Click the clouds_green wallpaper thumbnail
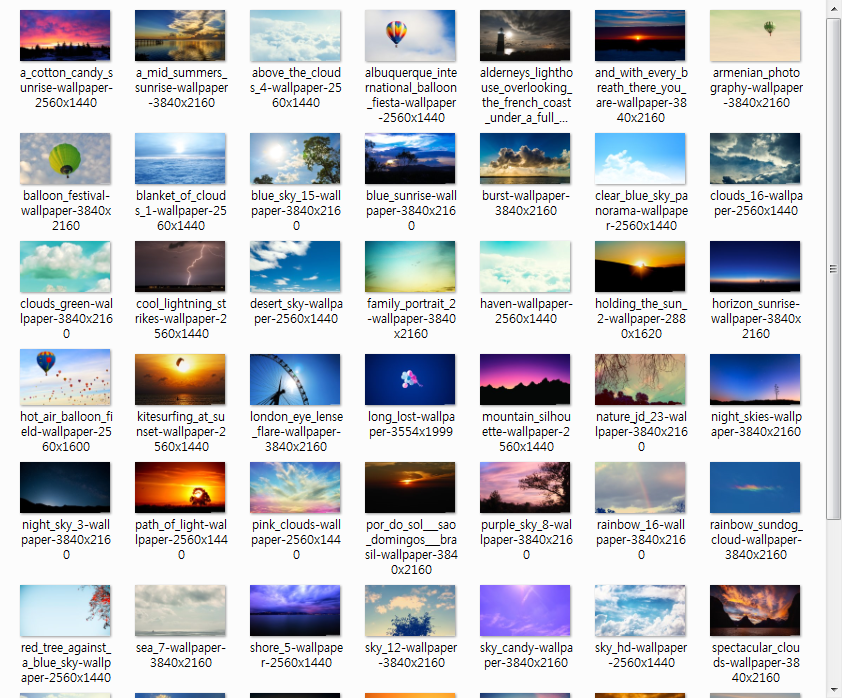 [x=65, y=266]
